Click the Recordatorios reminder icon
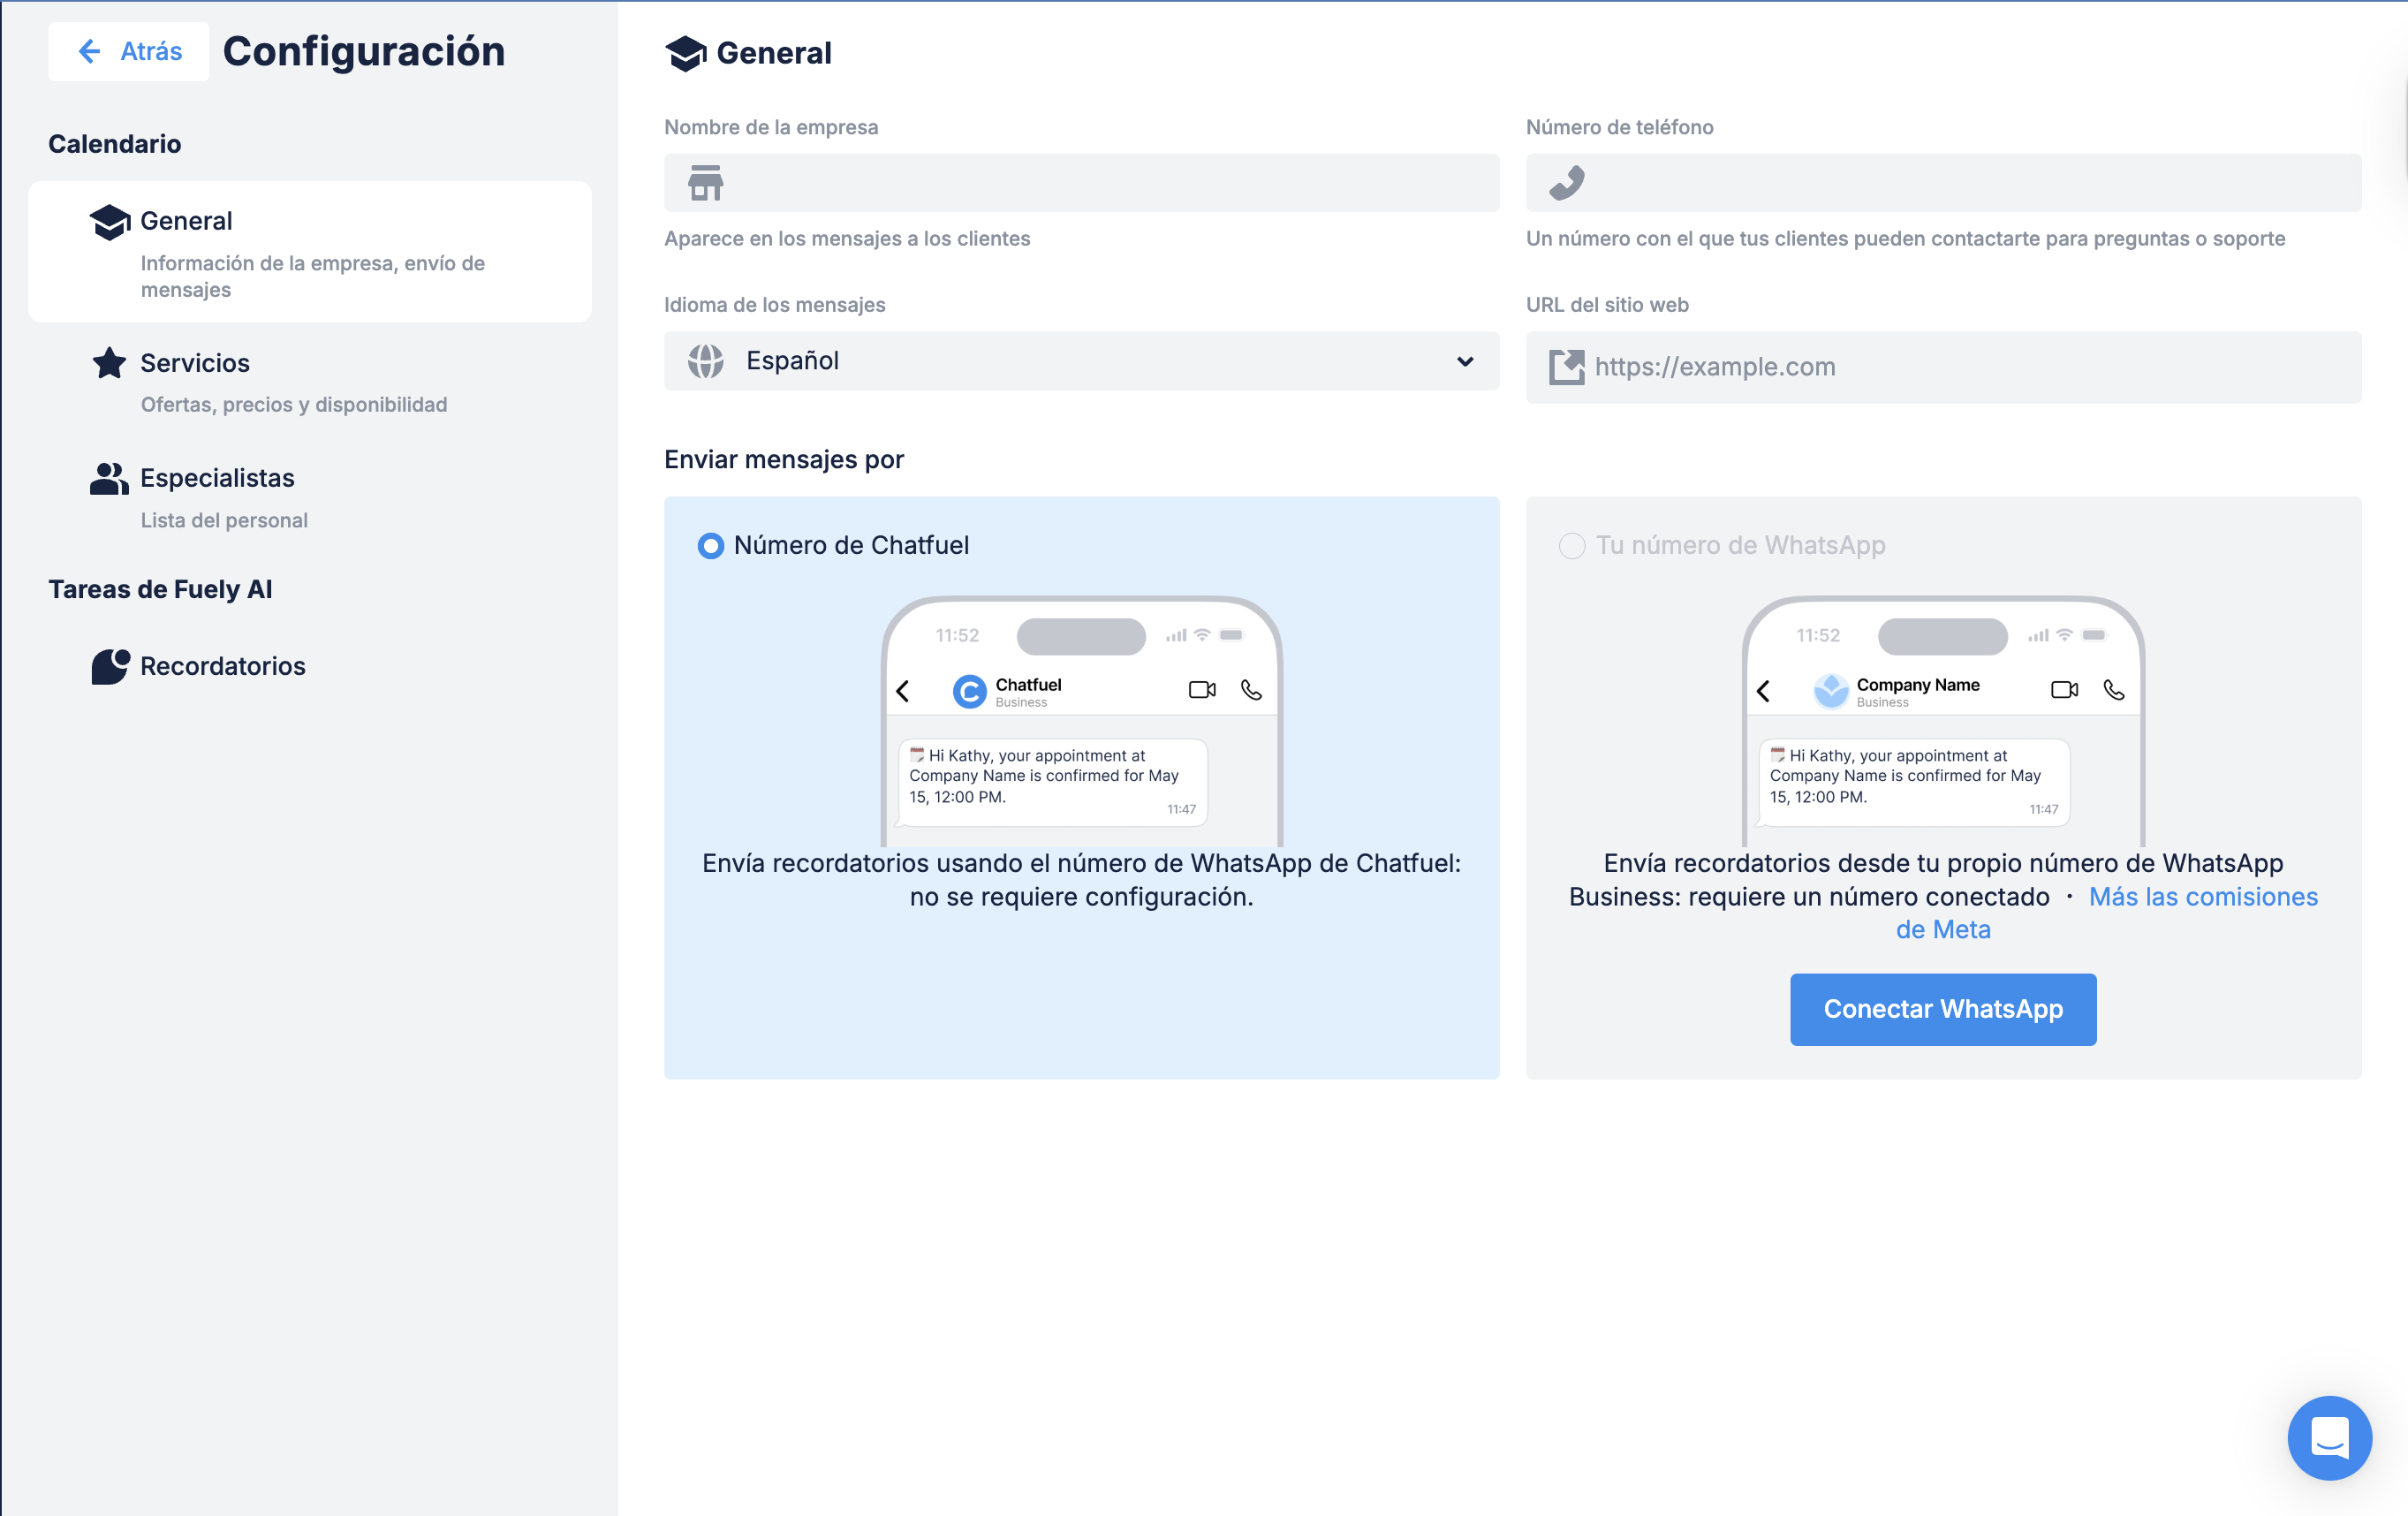Screen dimensions: 2408x1516 tap(110, 666)
